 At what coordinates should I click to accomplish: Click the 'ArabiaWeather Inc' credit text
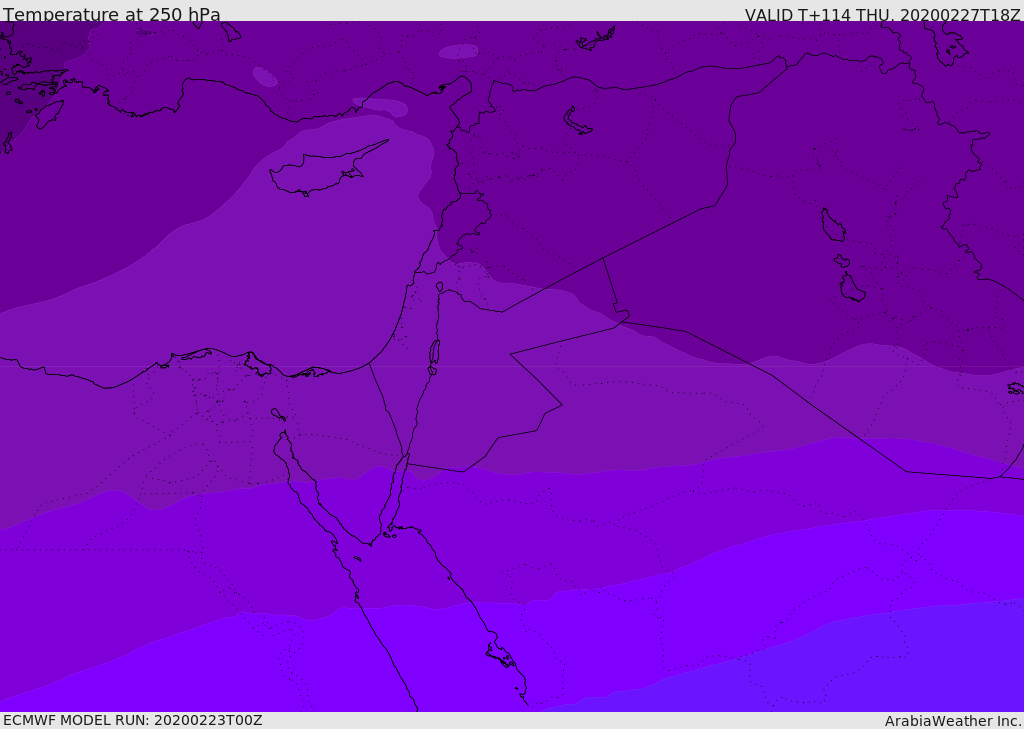[x=952, y=721]
